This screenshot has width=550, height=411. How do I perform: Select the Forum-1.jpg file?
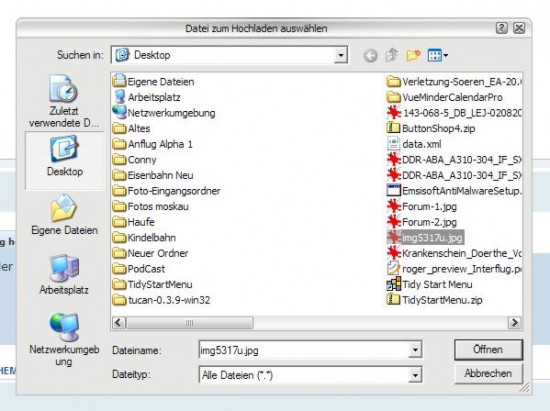[422, 206]
